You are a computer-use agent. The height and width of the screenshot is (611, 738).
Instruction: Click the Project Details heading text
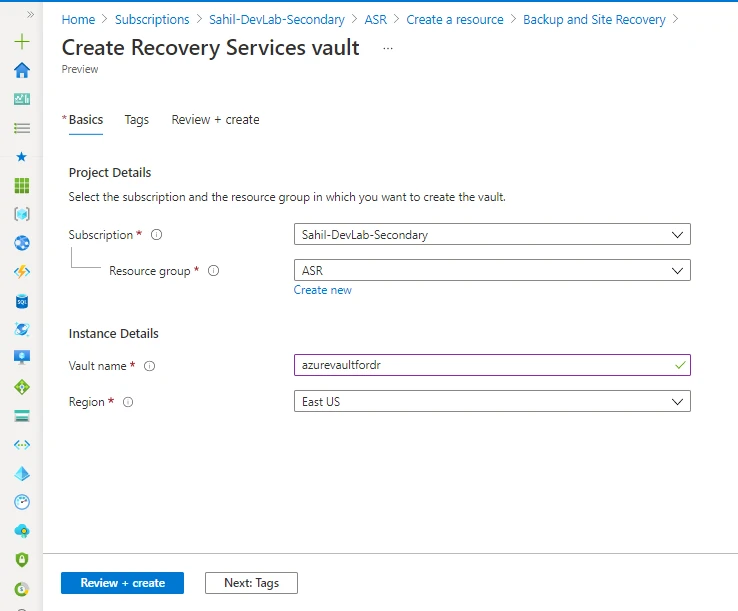click(x=110, y=173)
